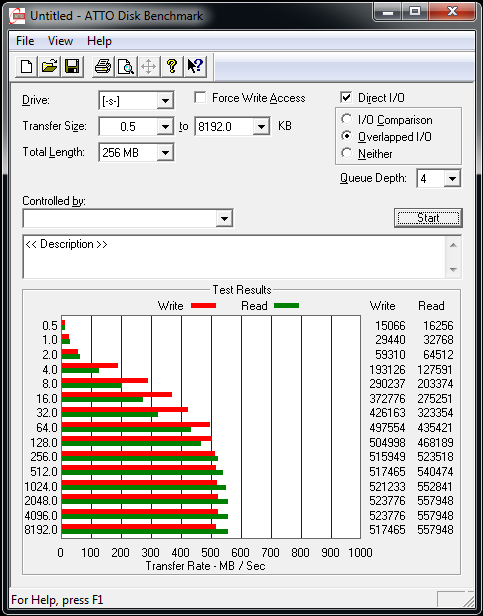Open a file with the folder icon
This screenshot has height=616, width=483.
[x=49, y=66]
